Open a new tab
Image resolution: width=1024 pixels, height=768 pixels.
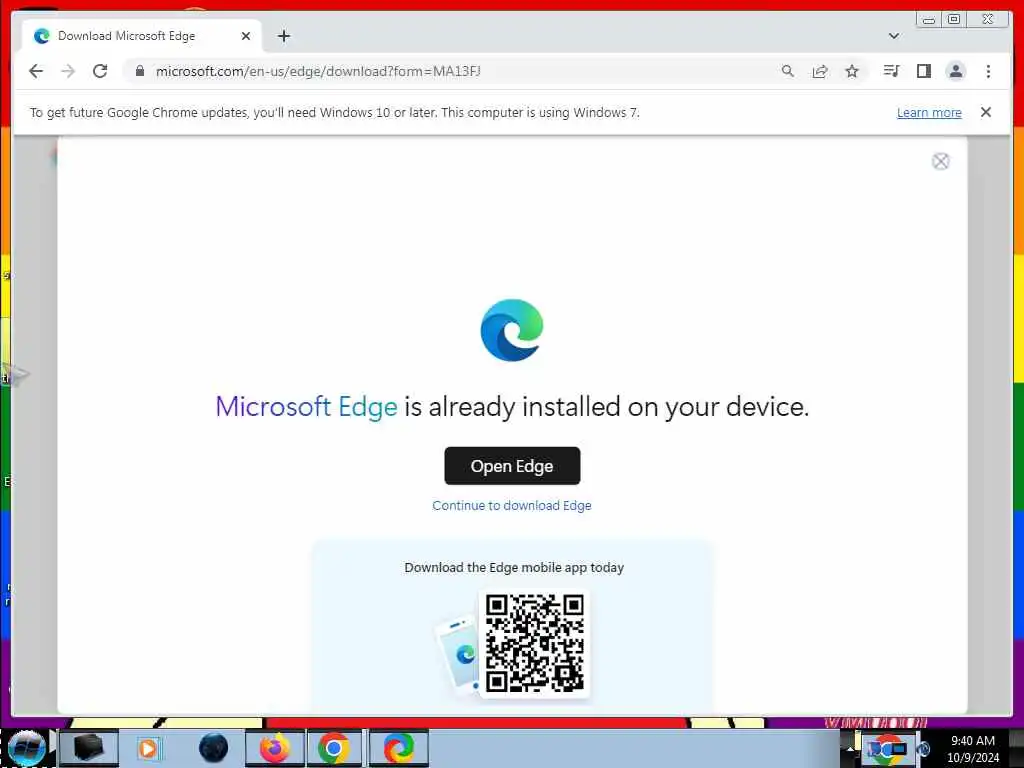(x=283, y=36)
